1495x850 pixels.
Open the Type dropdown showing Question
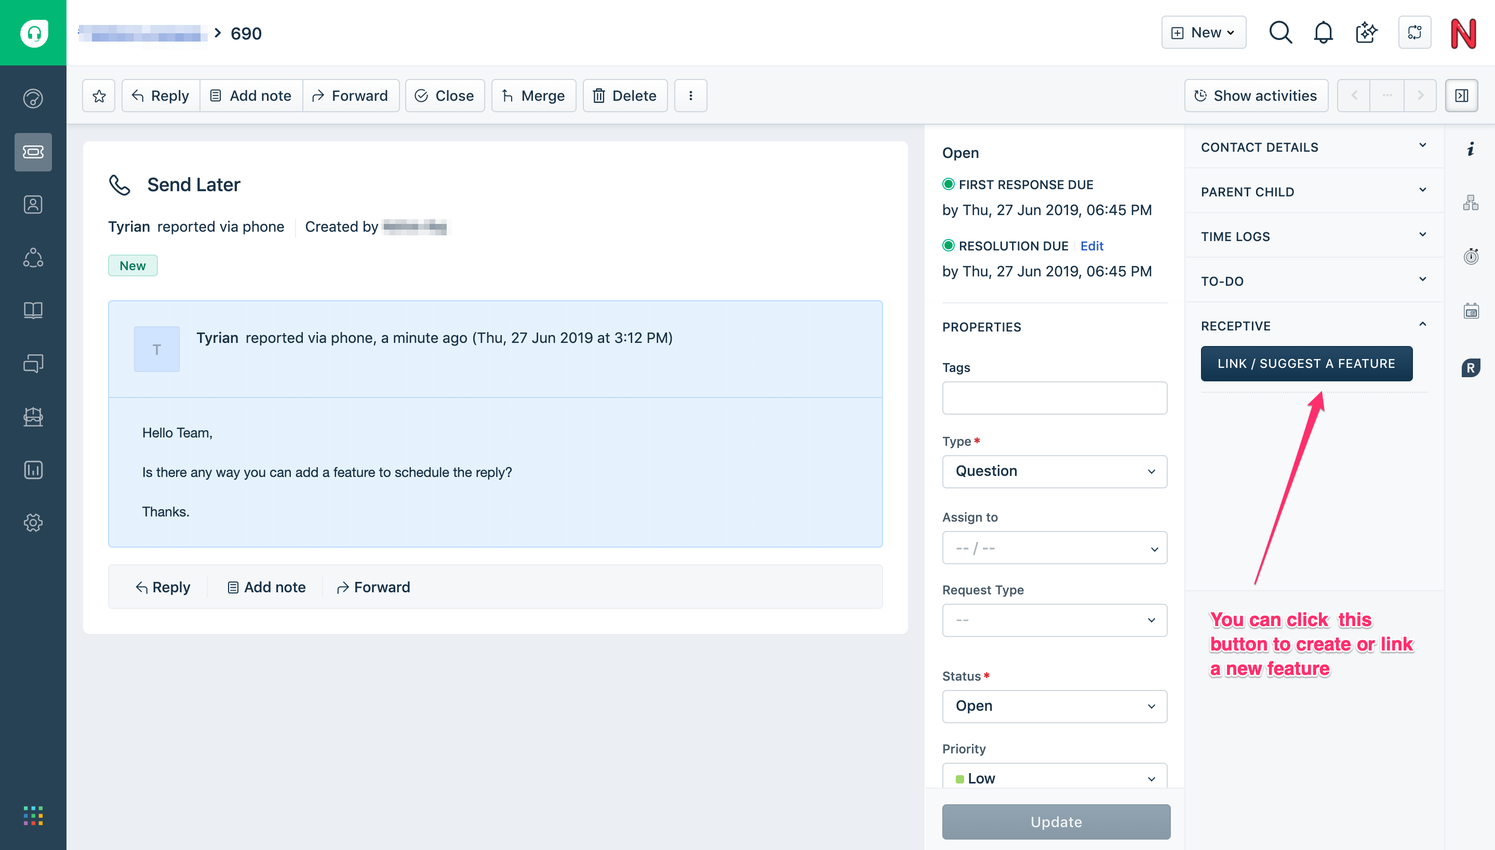coord(1054,471)
